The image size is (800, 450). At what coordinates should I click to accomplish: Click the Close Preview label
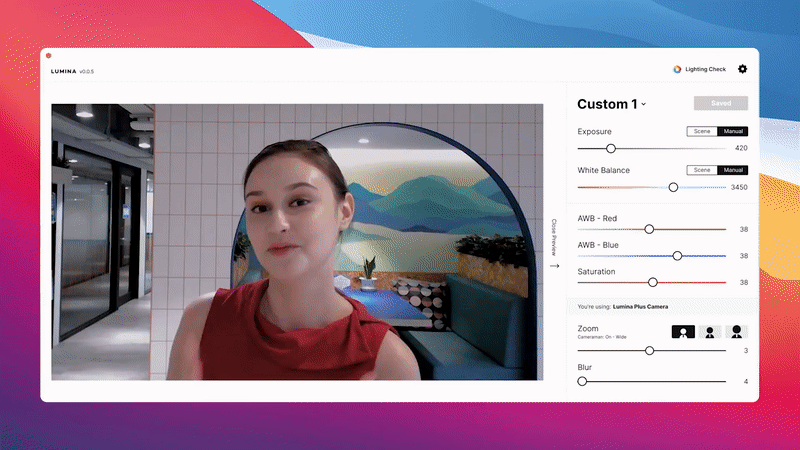click(x=554, y=237)
